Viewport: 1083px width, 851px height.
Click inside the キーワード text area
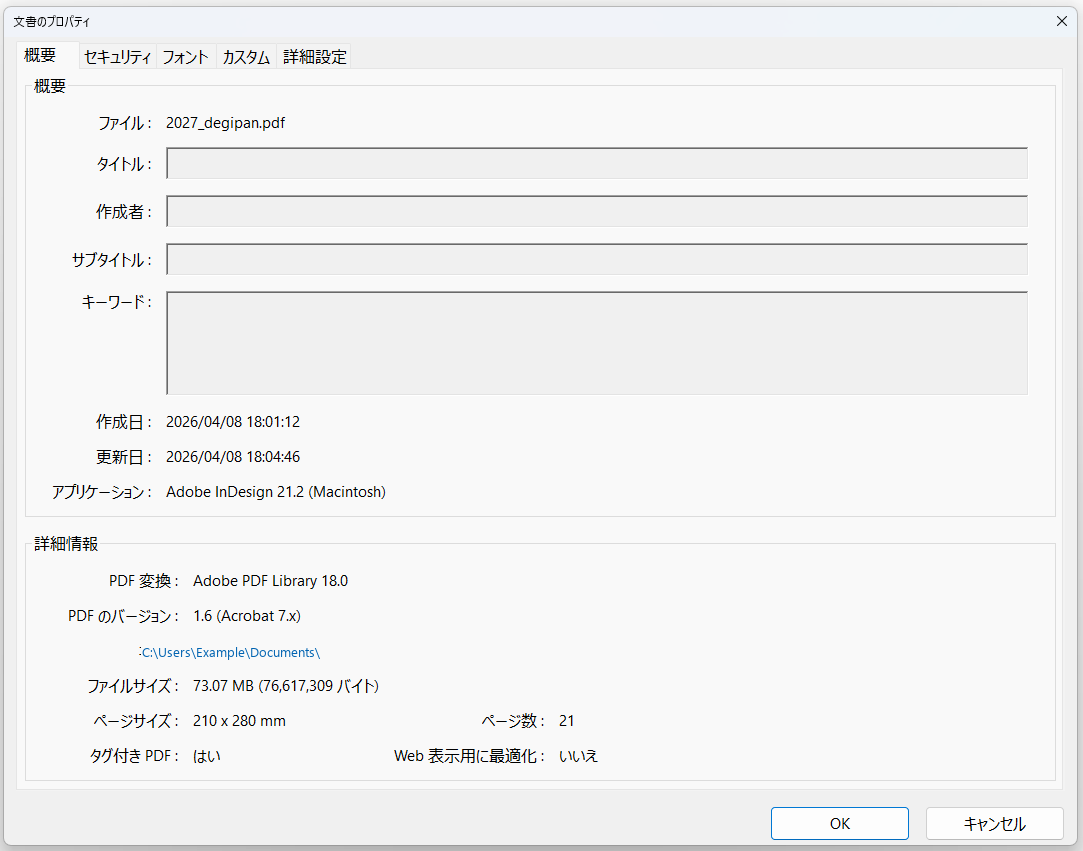(597, 343)
